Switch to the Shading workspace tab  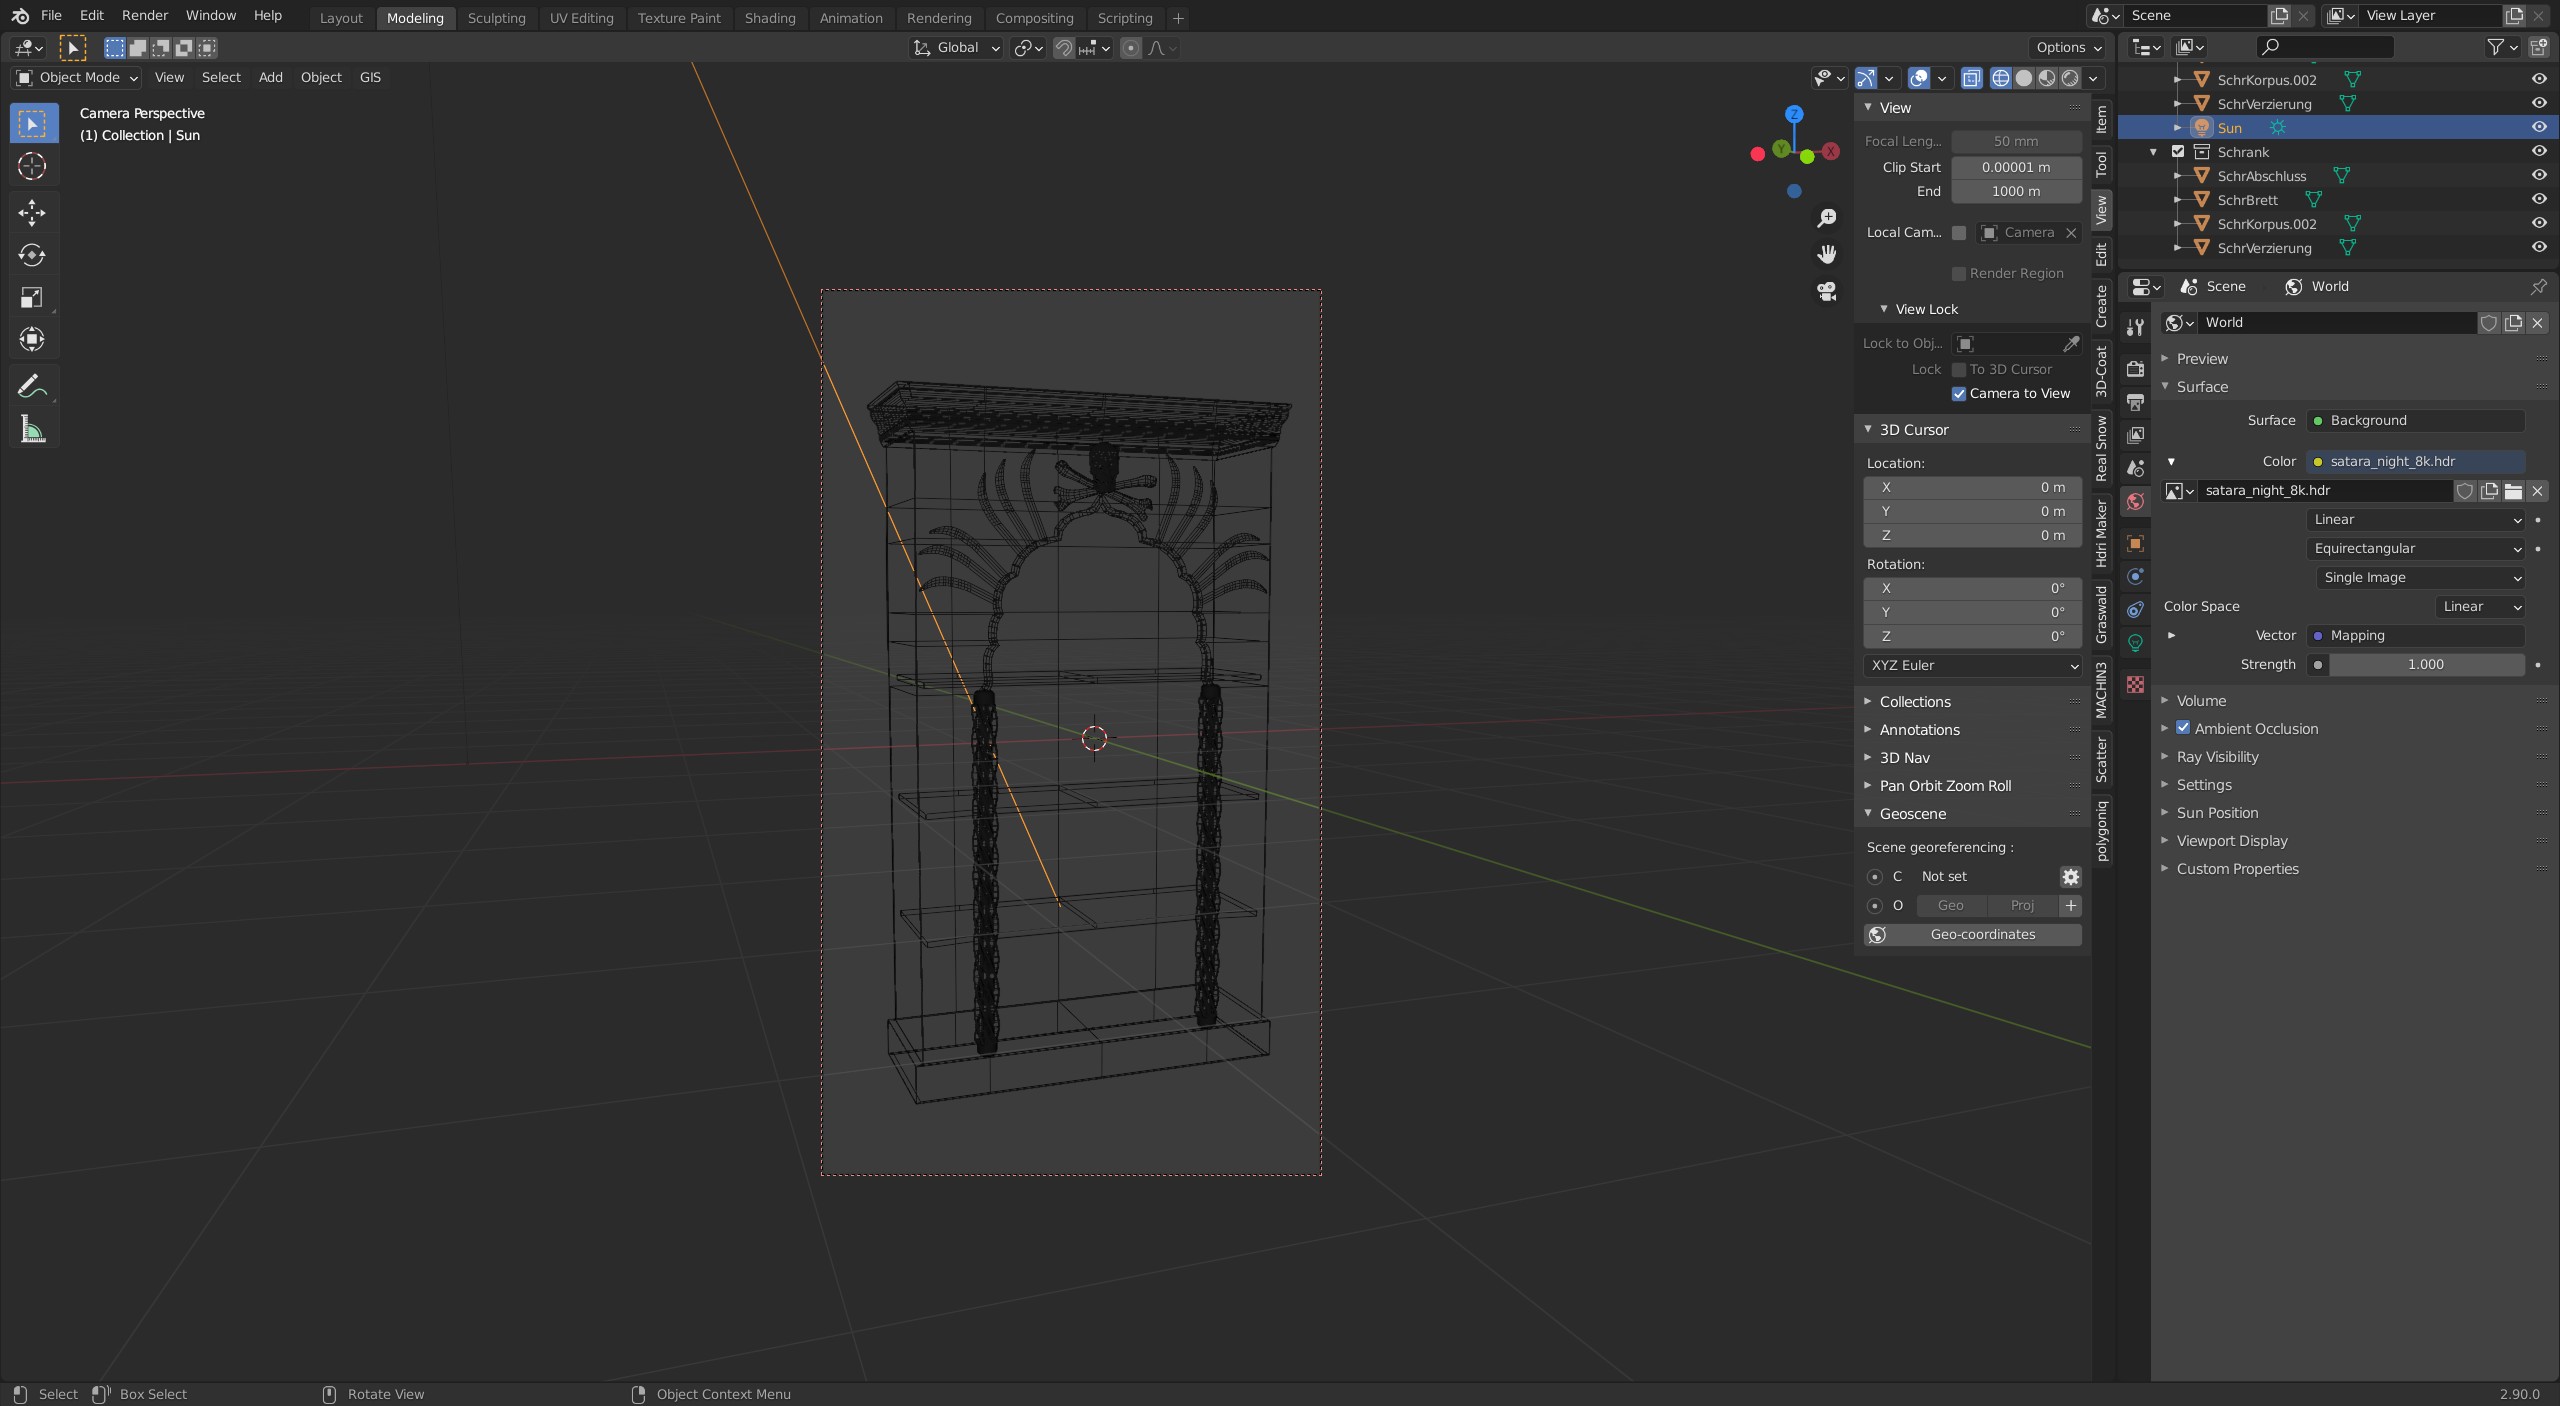[x=769, y=18]
